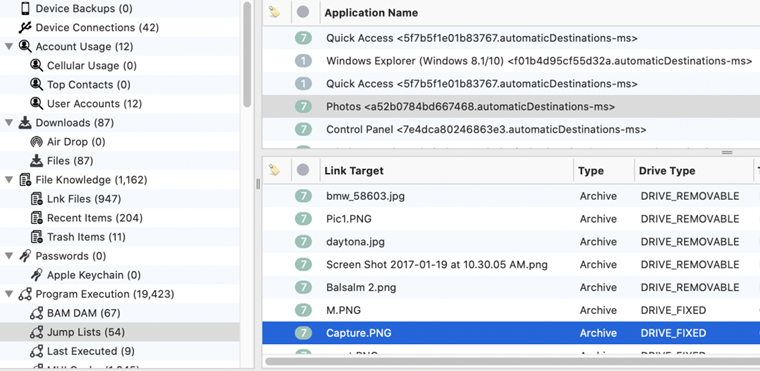Click the Apple Keychain key icon
This screenshot has height=371, width=760.
(36, 275)
